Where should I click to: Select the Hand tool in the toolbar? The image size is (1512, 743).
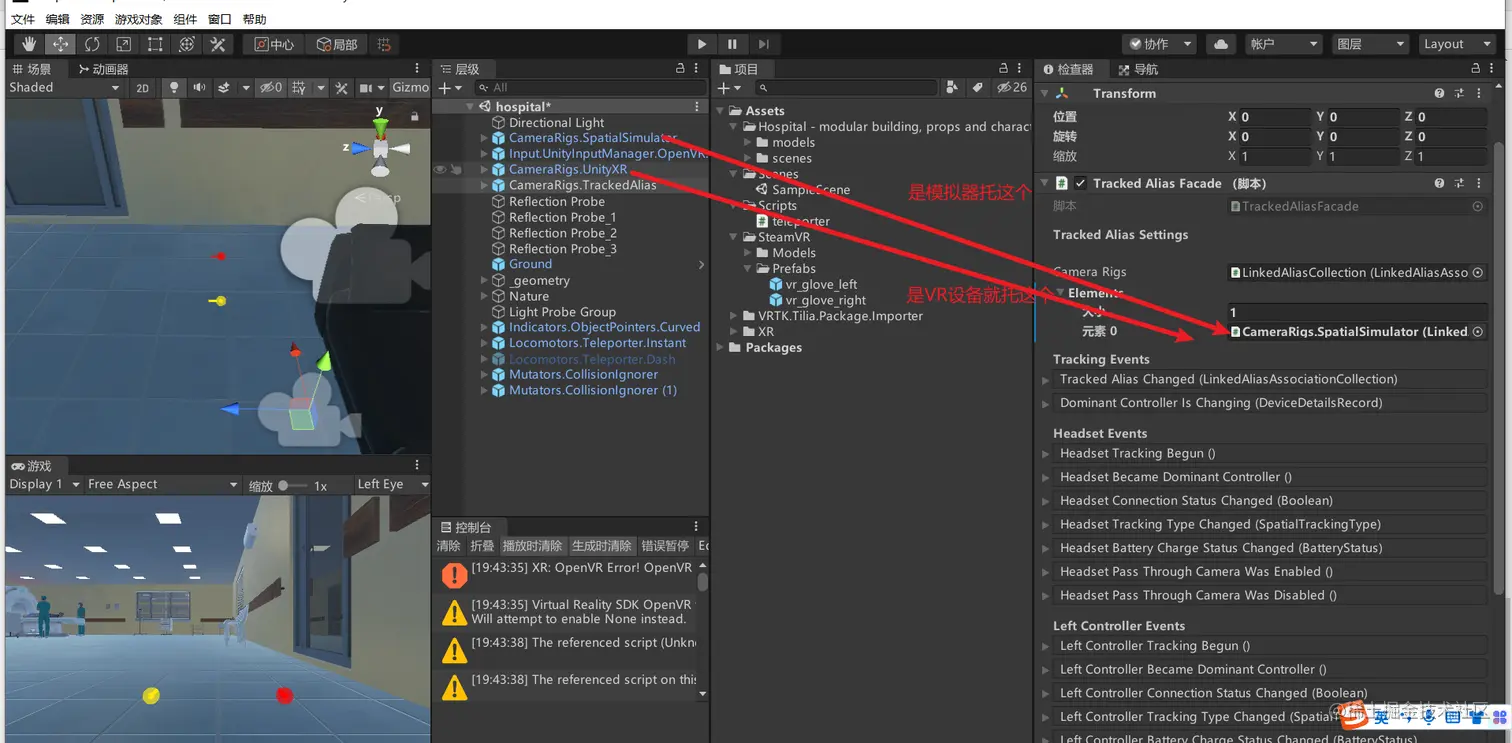tap(30, 44)
